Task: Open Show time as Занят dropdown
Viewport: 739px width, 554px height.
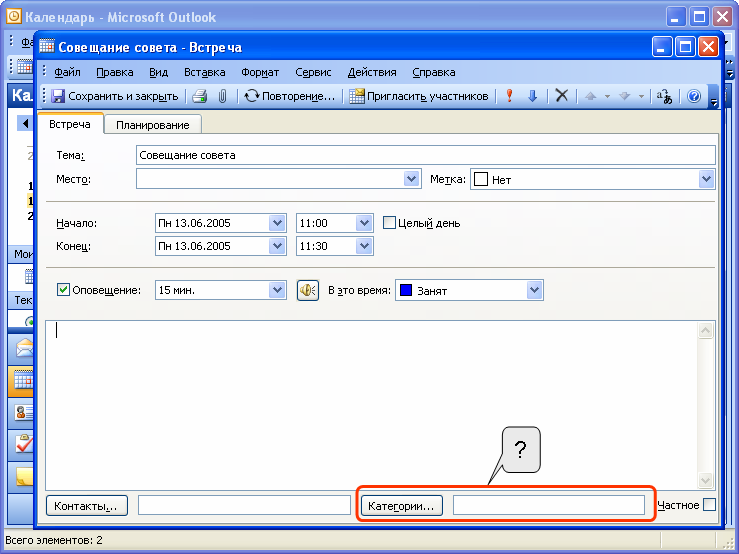Action: (534, 290)
